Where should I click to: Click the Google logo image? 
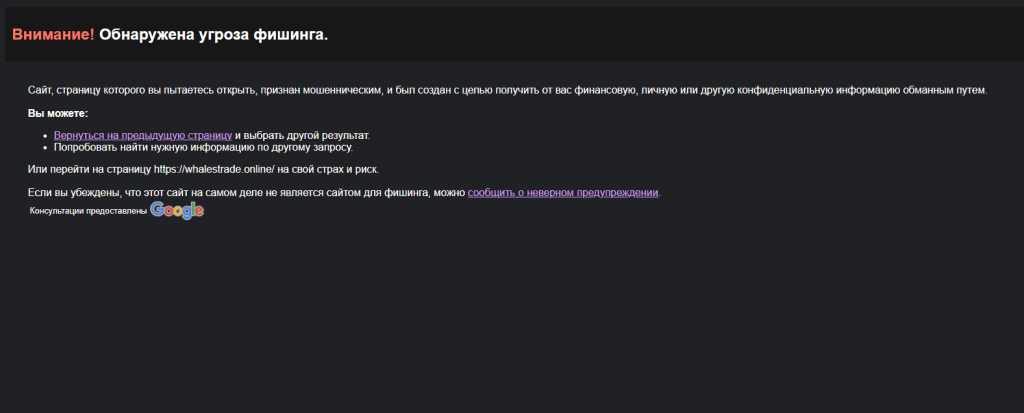point(177,210)
